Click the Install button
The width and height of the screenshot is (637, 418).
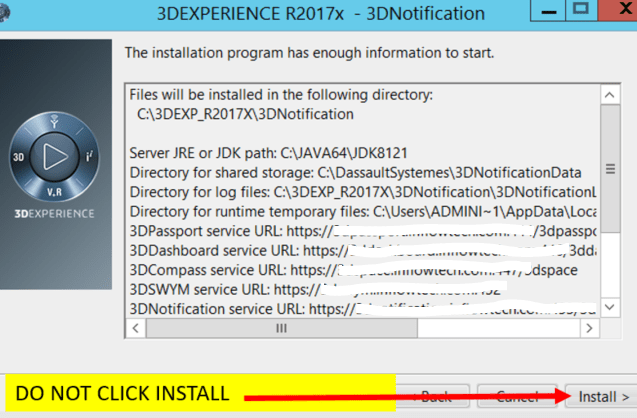point(601,396)
